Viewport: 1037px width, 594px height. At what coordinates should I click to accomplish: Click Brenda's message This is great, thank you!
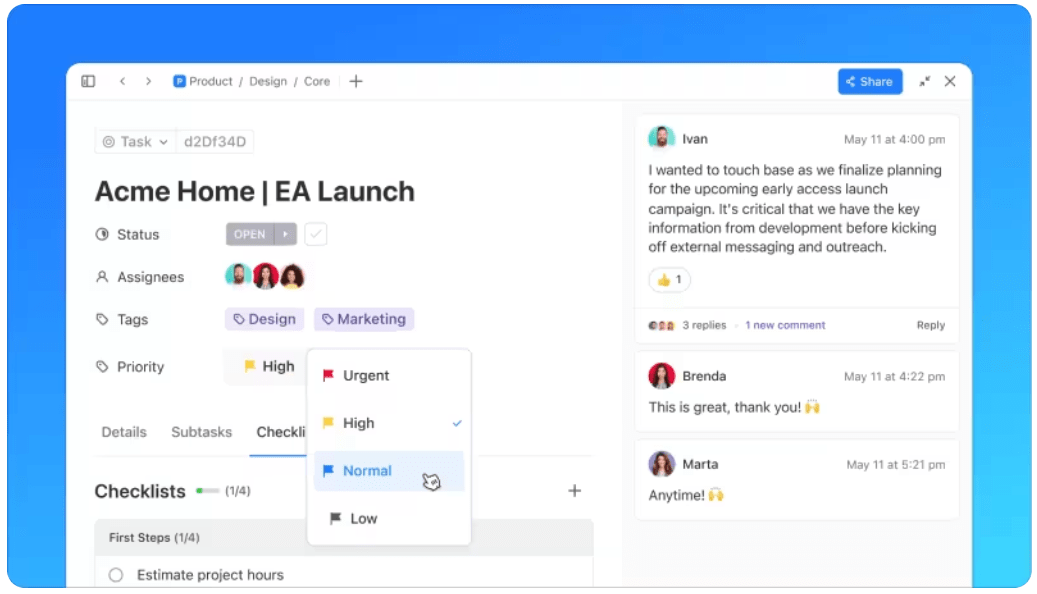coord(733,407)
